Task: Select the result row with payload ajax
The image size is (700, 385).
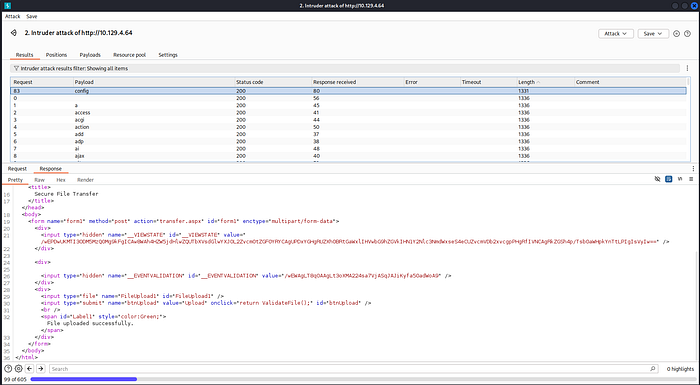Action: point(348,156)
